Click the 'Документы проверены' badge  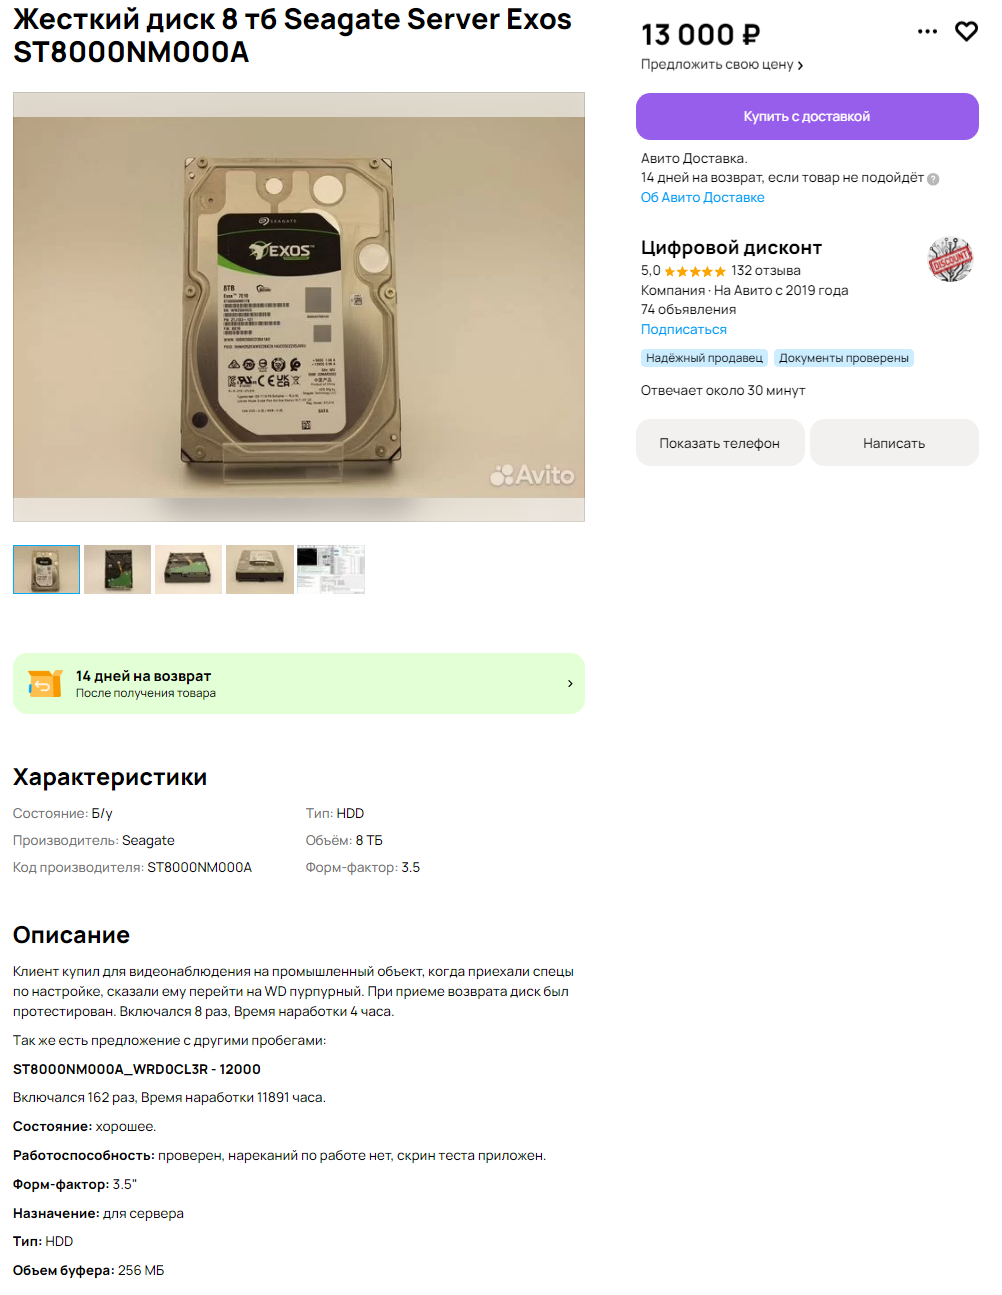[844, 358]
